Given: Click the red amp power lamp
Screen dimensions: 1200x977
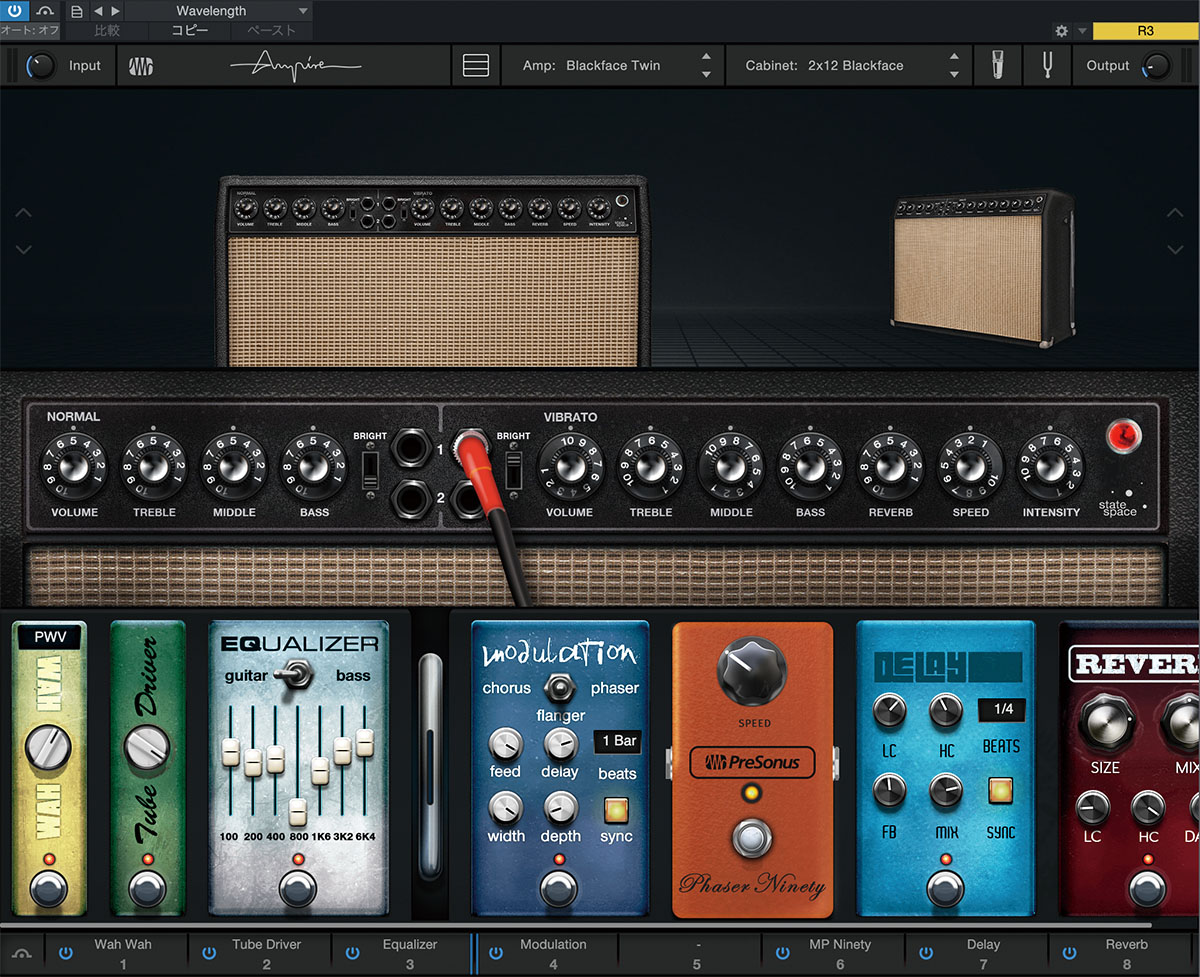Looking at the screenshot, I should pyautogui.click(x=1123, y=436).
